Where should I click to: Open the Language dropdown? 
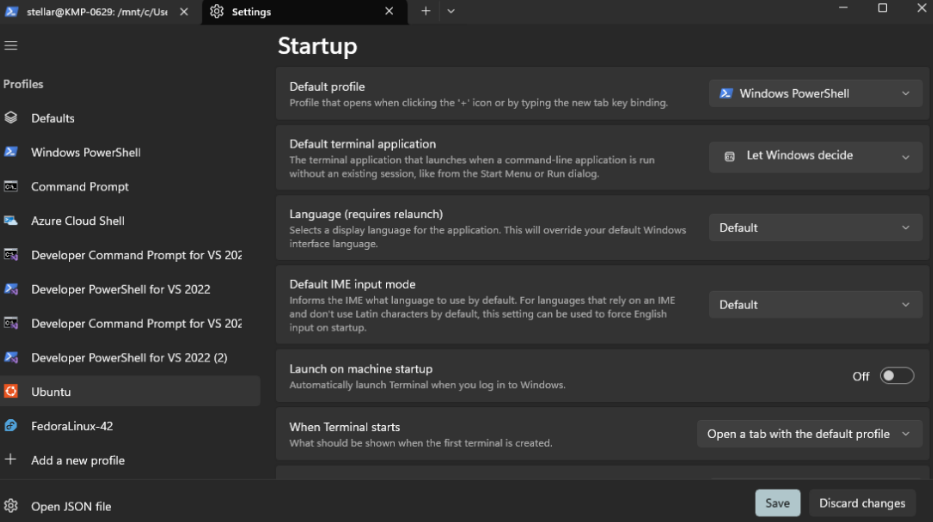[x=815, y=228]
